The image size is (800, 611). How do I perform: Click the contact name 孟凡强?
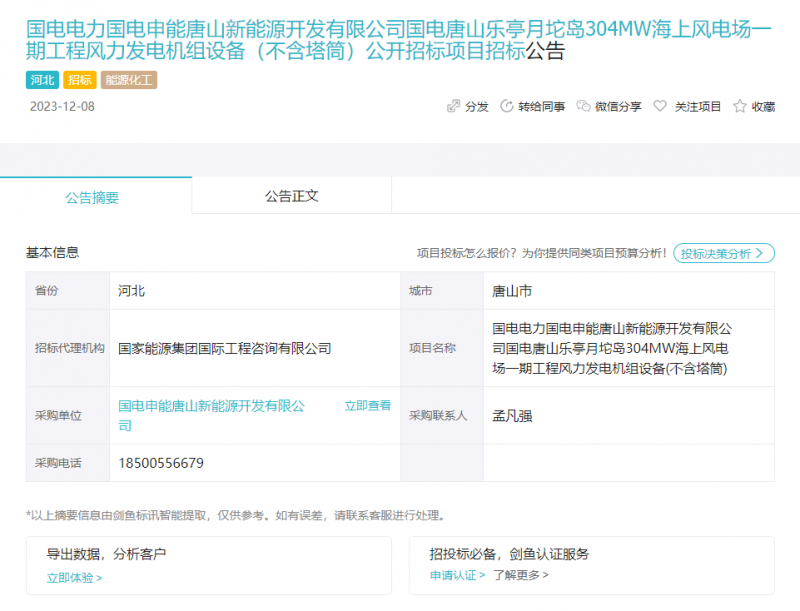pos(512,416)
